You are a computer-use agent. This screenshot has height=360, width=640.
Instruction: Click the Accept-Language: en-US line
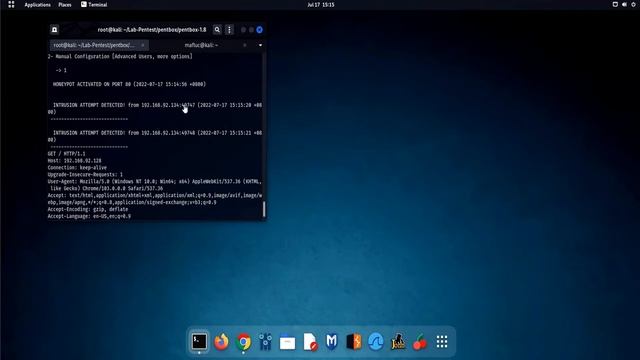(x=89, y=216)
